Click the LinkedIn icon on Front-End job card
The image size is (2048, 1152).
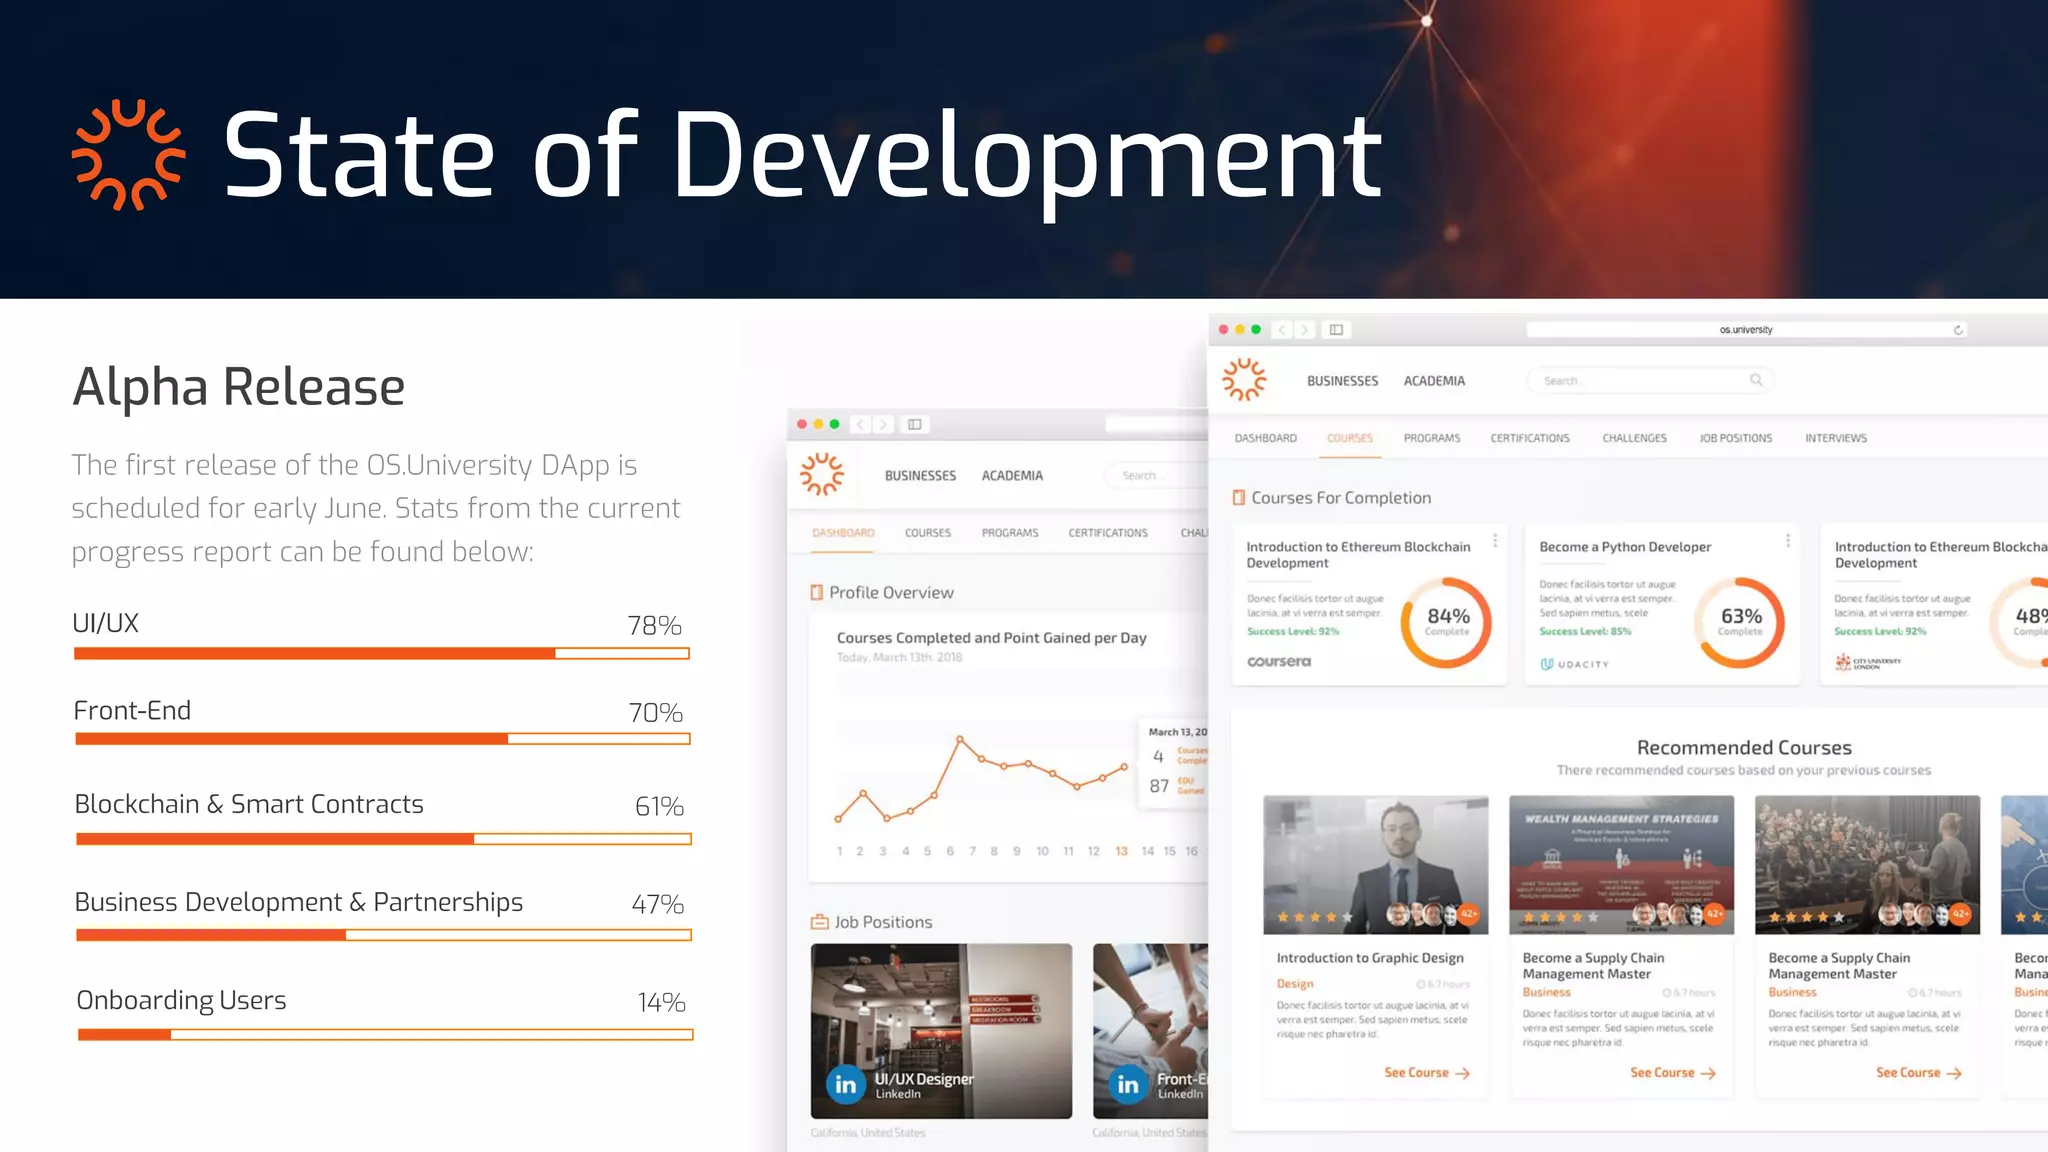(x=1128, y=1085)
